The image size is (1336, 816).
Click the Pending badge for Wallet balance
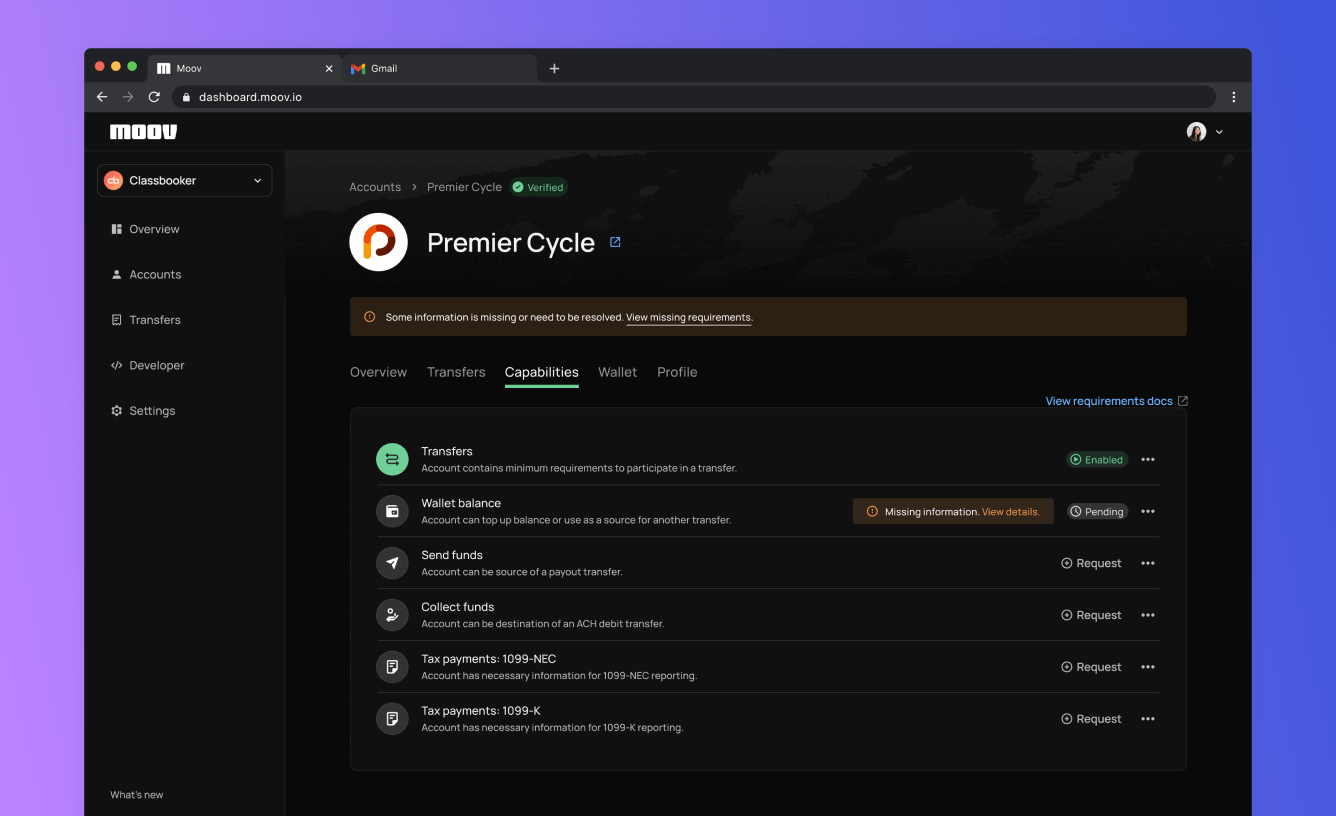(1097, 511)
